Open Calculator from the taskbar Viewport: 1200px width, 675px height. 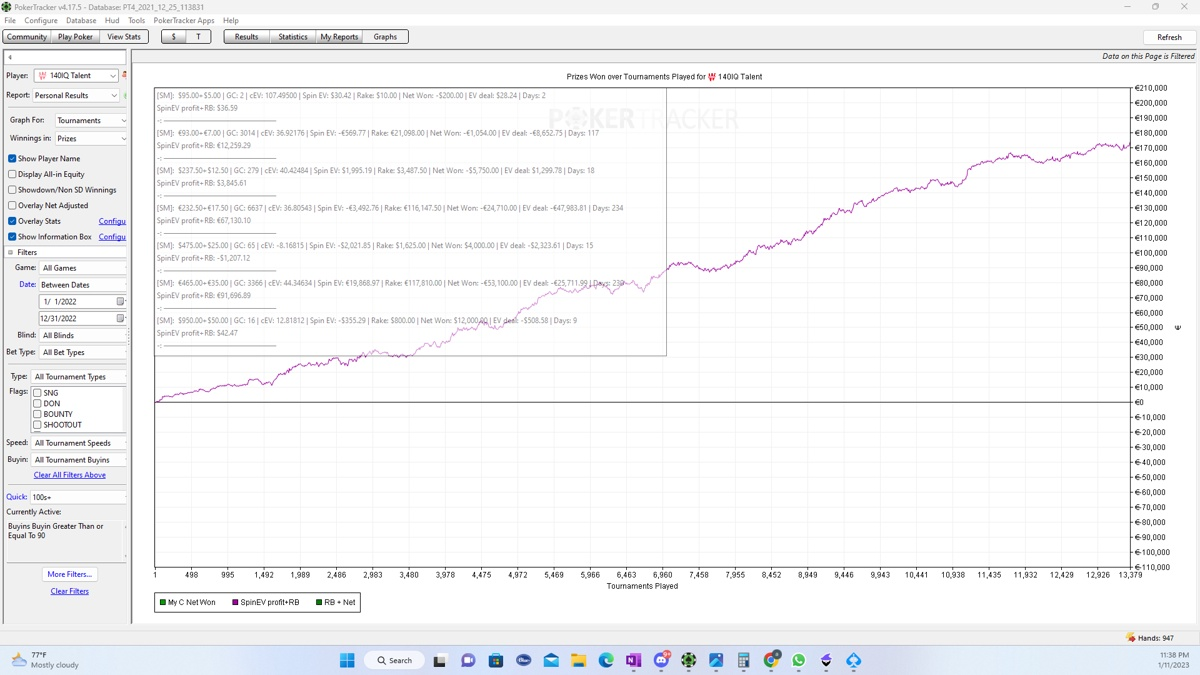click(743, 660)
